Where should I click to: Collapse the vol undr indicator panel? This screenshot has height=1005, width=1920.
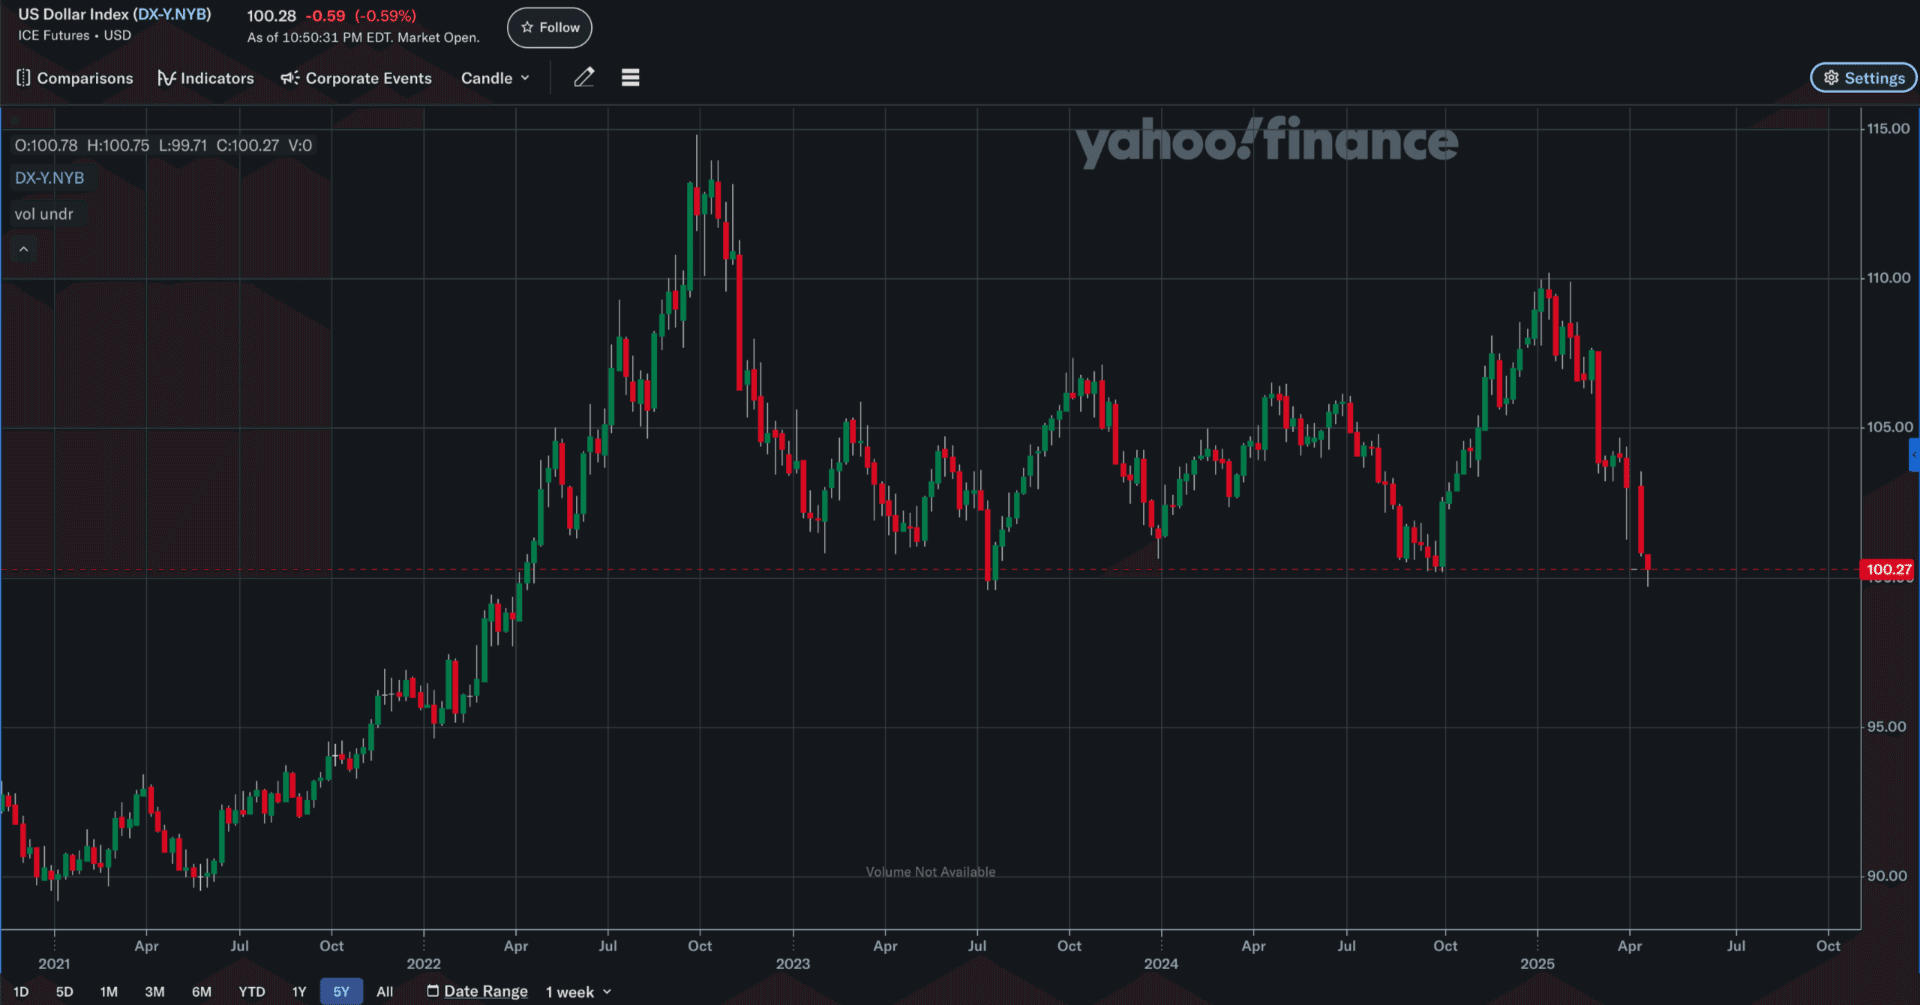pos(23,248)
